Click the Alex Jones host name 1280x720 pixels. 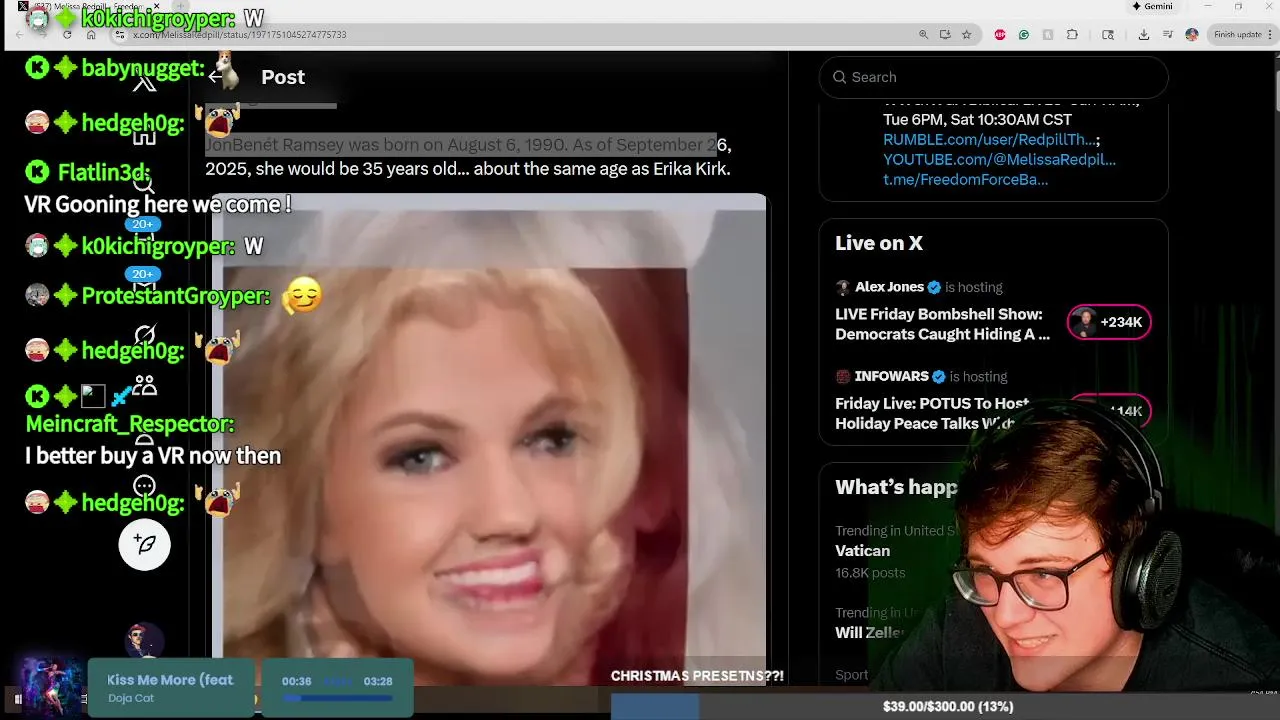889,287
